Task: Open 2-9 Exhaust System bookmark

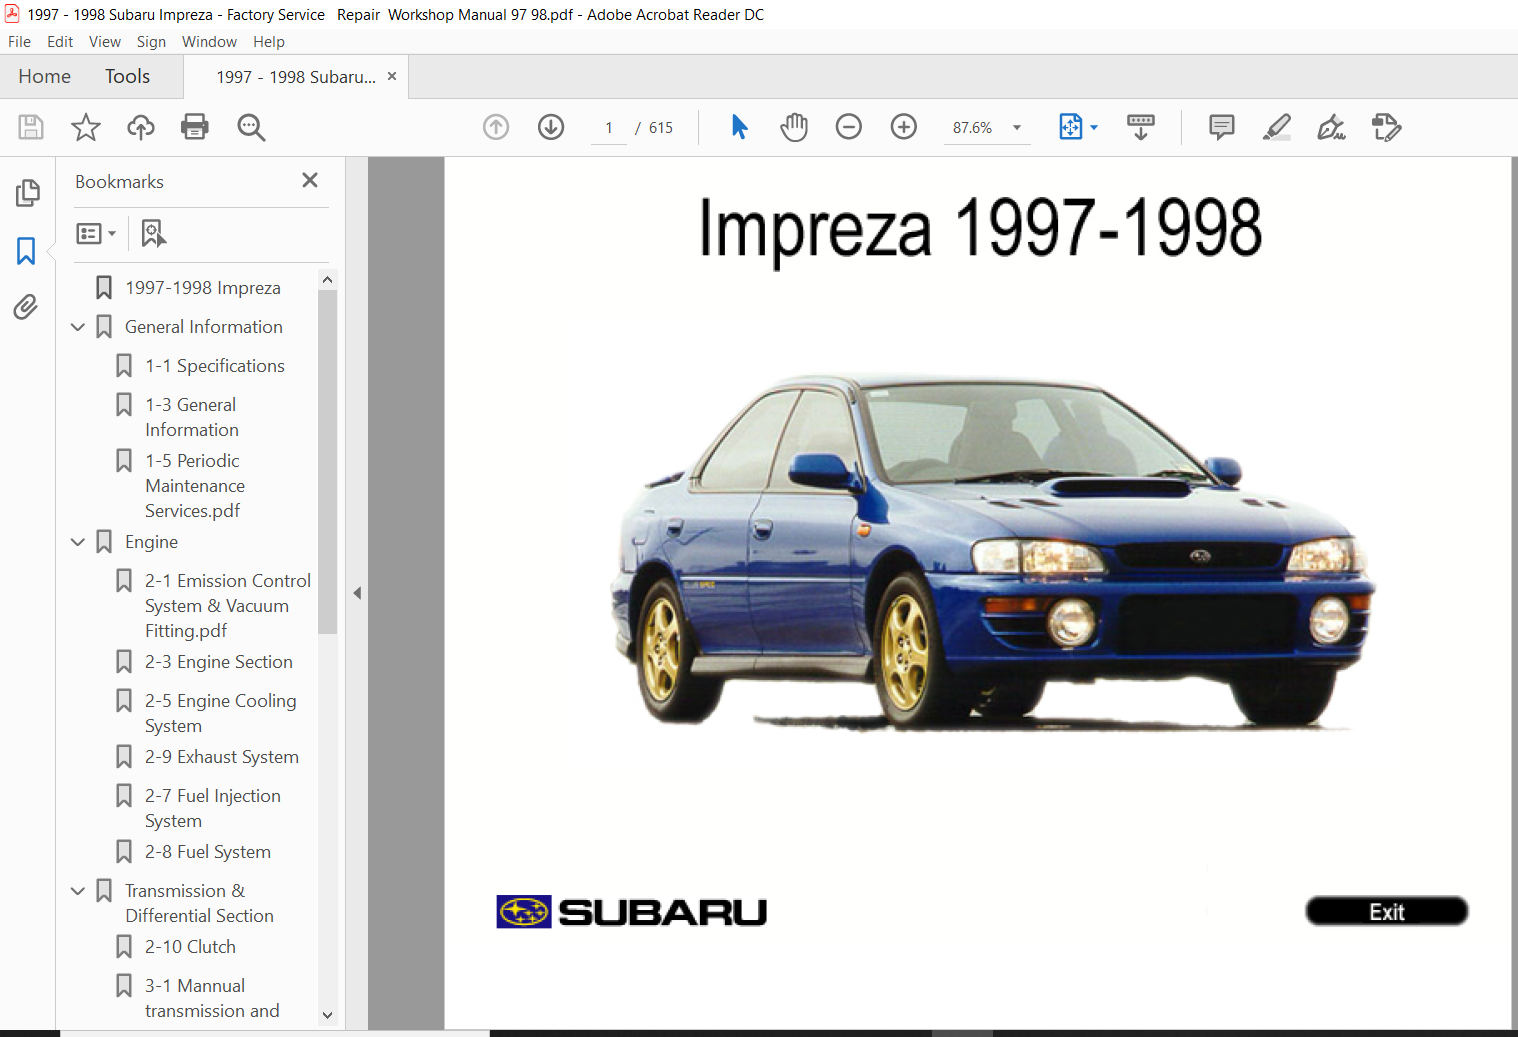Action: tap(222, 757)
